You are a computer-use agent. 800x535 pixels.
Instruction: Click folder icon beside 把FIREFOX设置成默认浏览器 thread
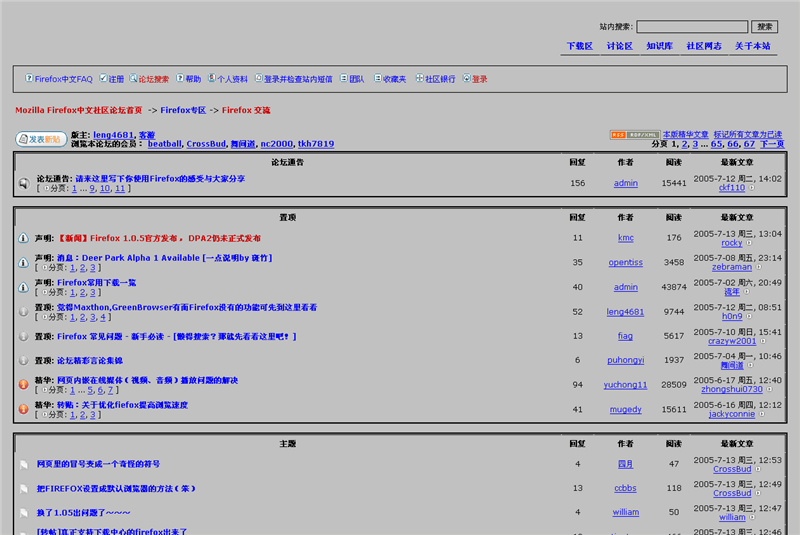24,489
